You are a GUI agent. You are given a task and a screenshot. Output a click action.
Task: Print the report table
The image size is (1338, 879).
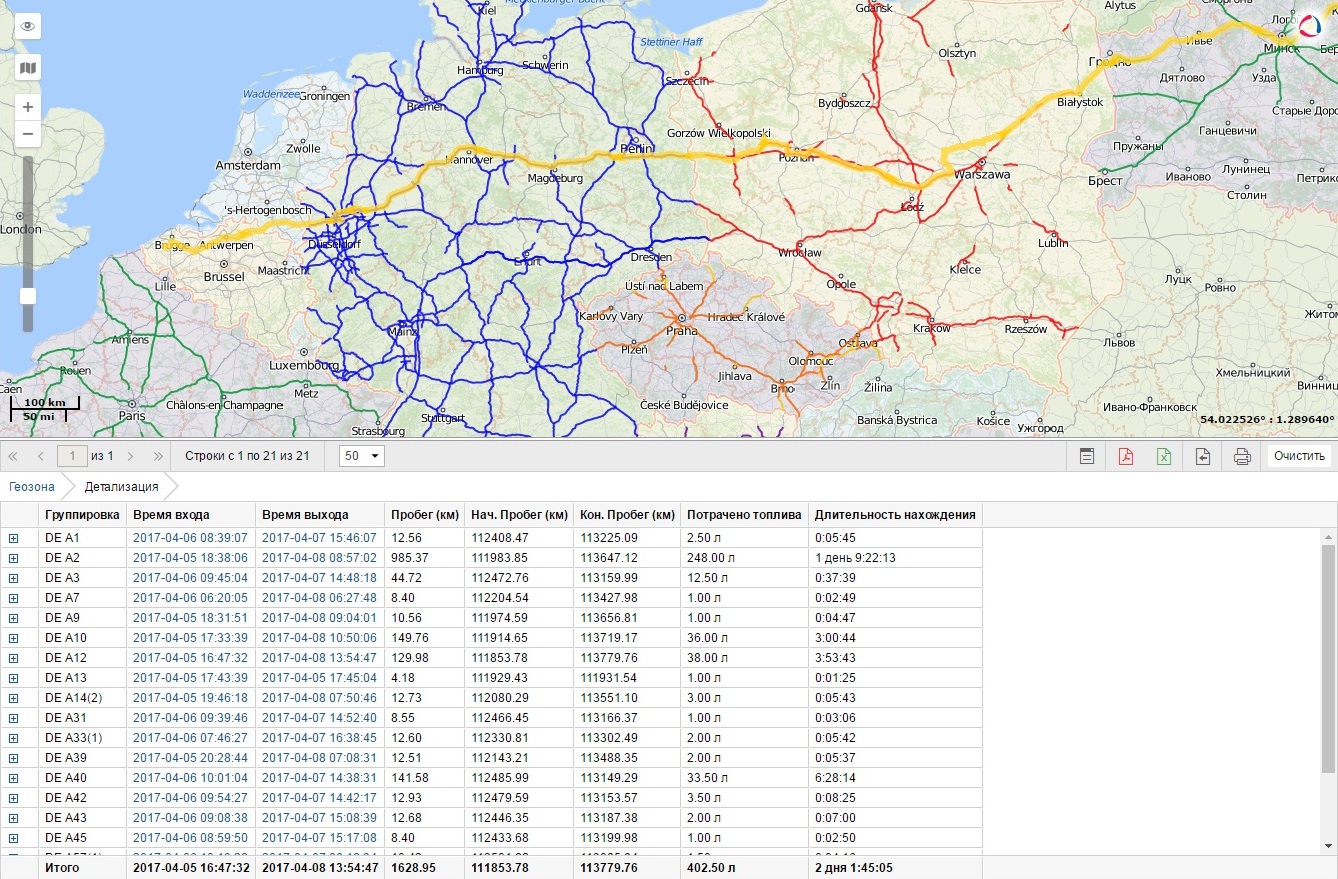coord(1242,457)
